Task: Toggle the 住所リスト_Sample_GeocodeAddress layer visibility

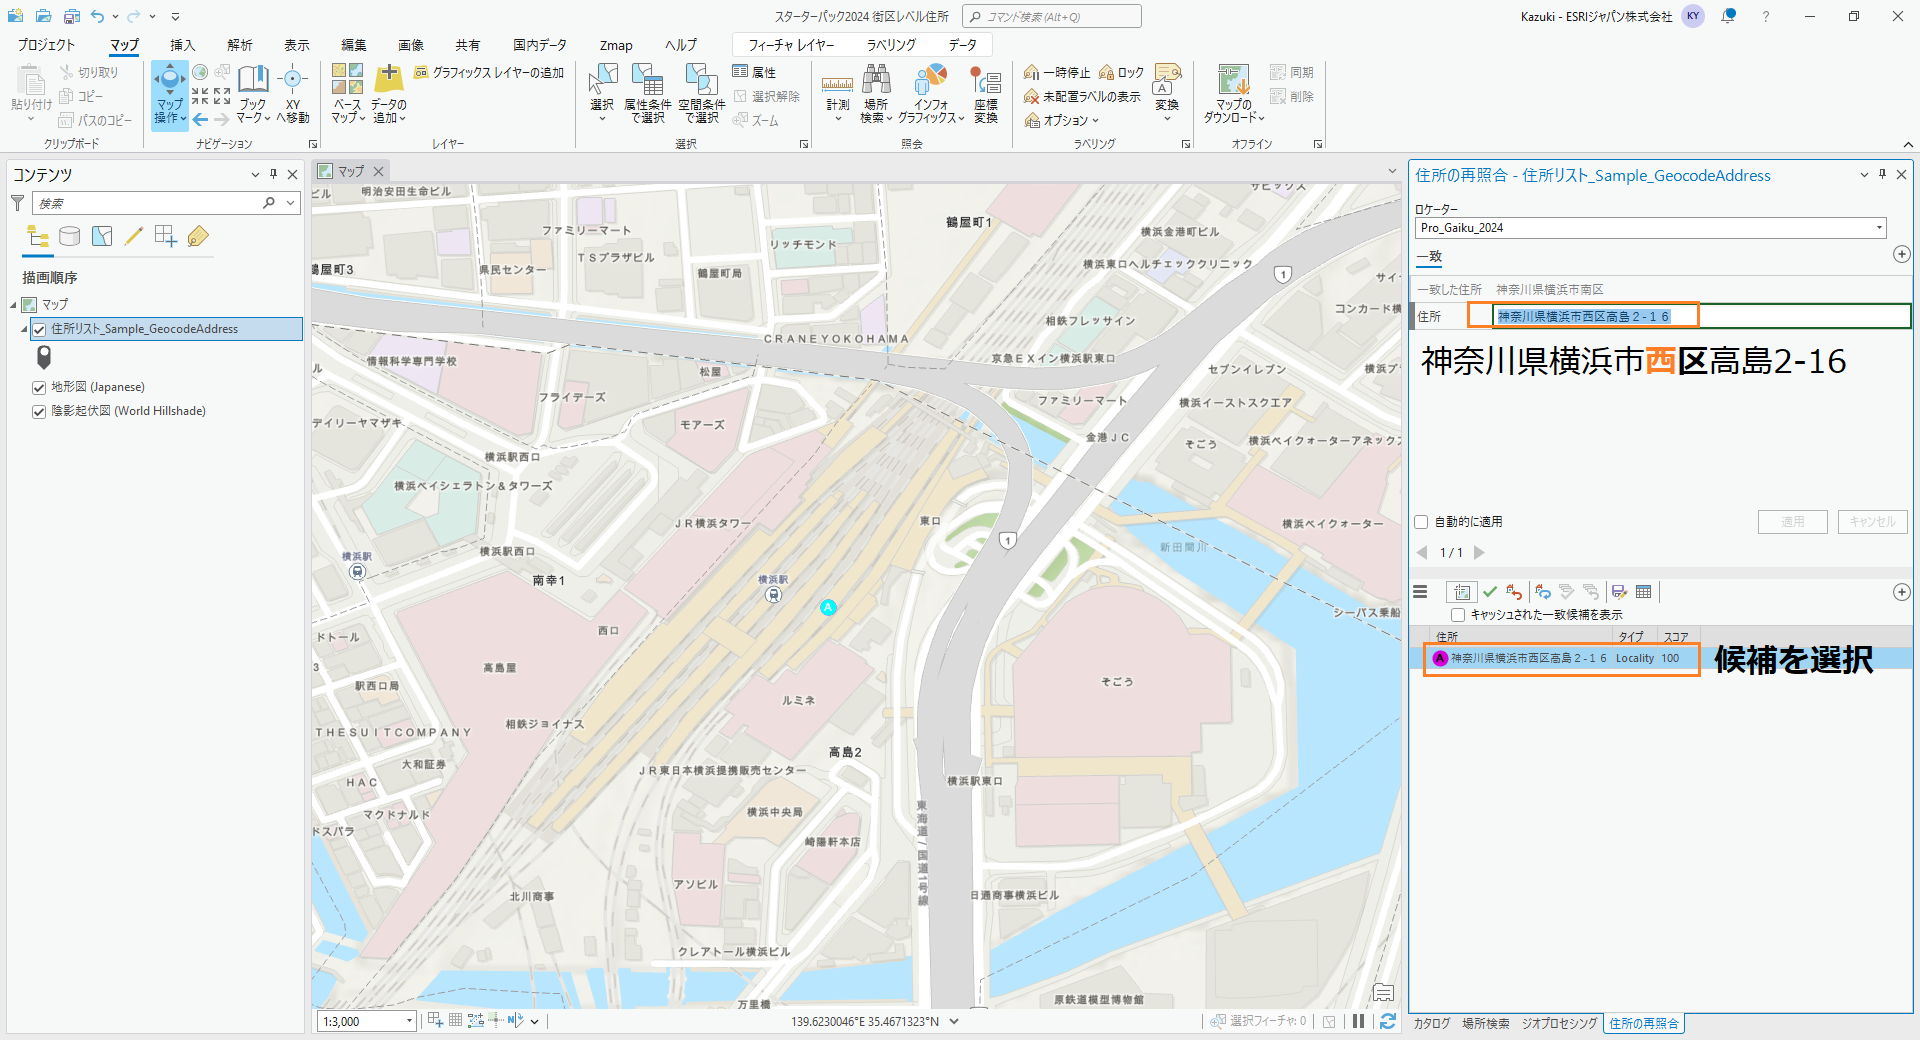Action: click(x=39, y=329)
